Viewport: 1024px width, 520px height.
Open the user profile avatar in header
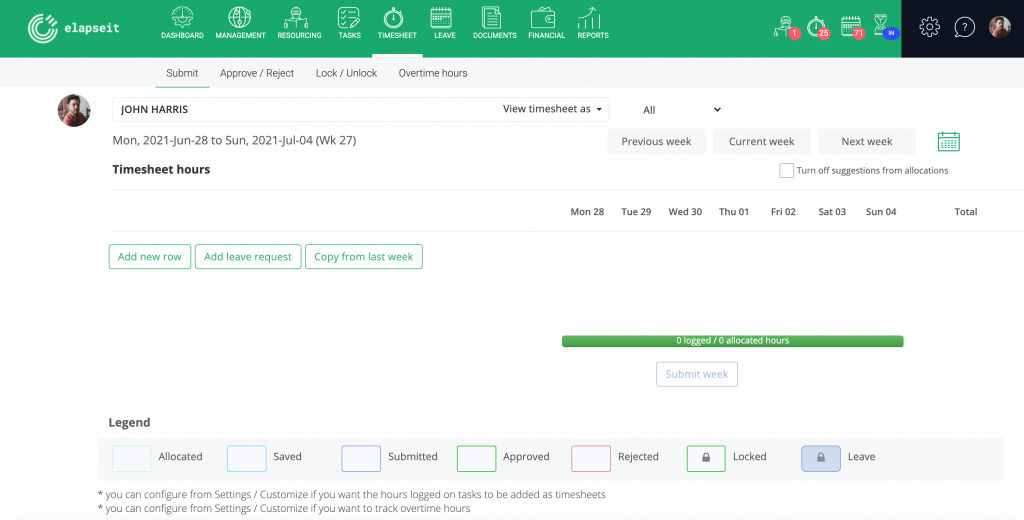click(999, 27)
